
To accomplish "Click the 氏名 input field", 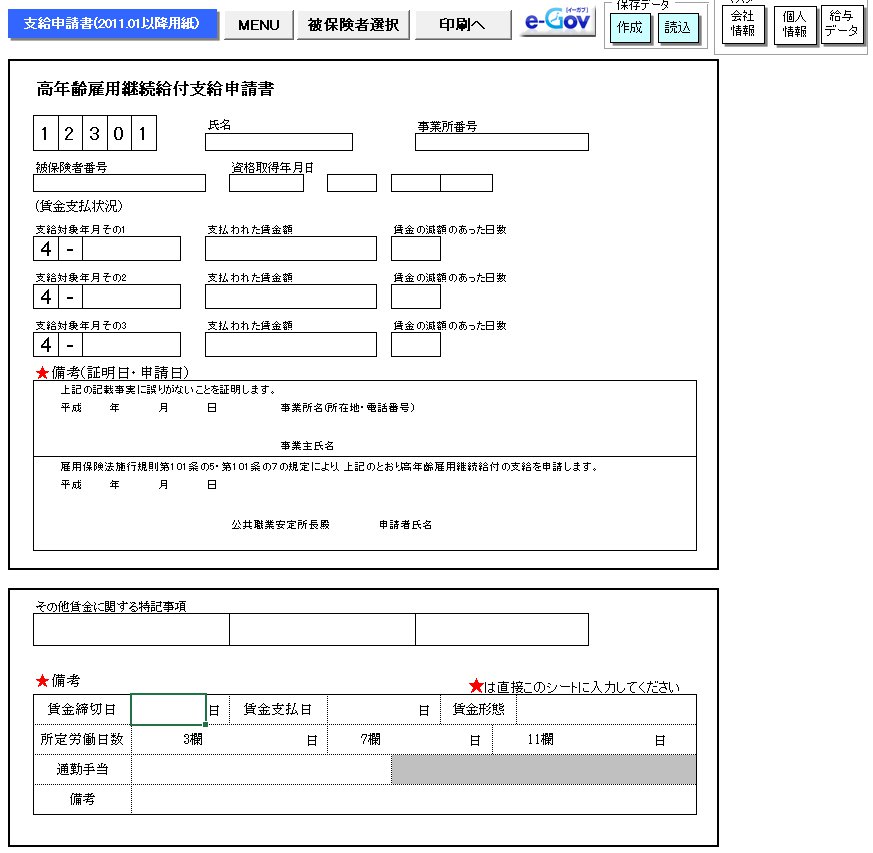I will 278,142.
